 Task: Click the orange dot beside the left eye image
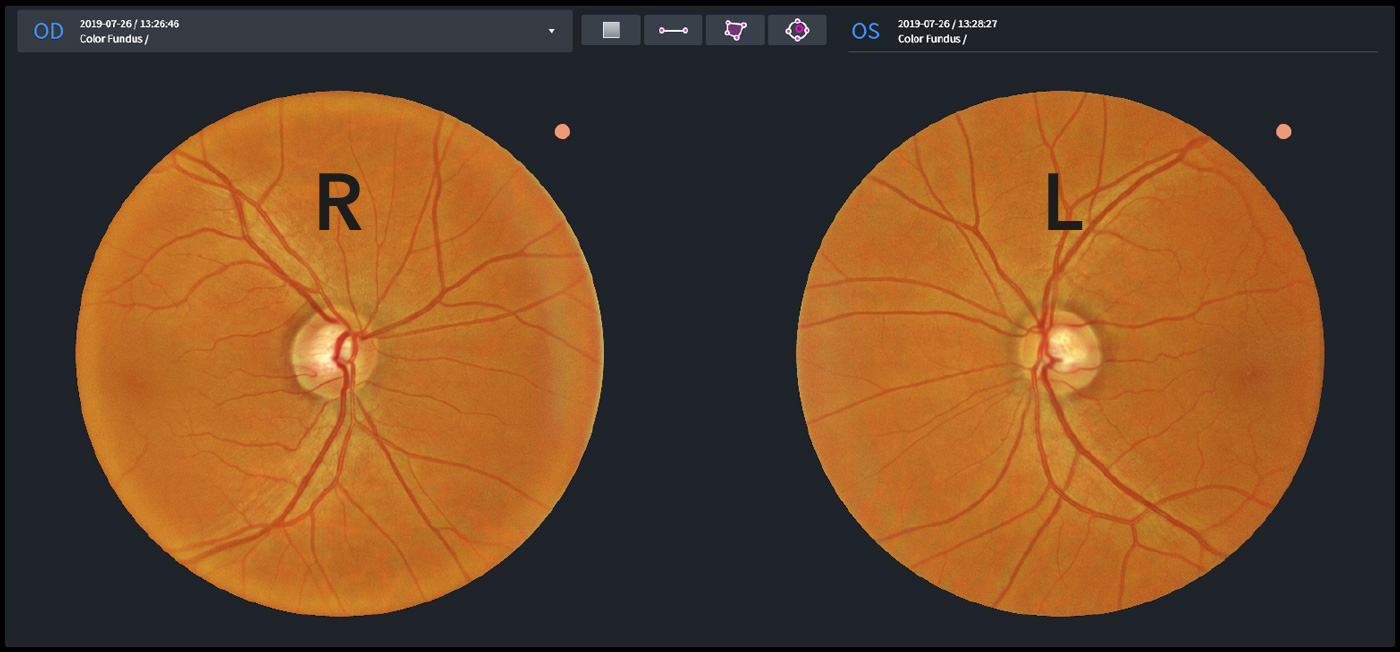1284,131
